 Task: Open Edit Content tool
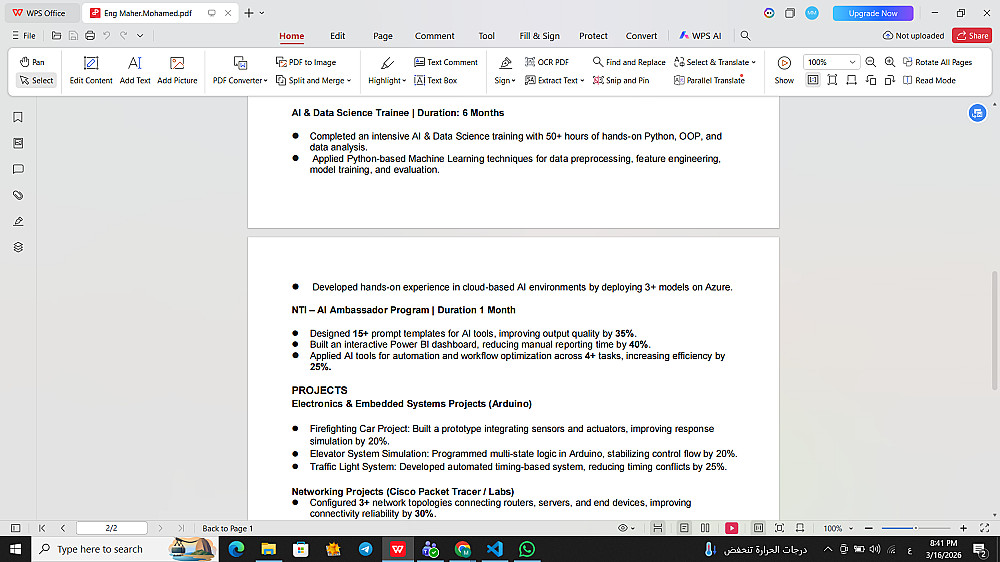click(x=91, y=70)
